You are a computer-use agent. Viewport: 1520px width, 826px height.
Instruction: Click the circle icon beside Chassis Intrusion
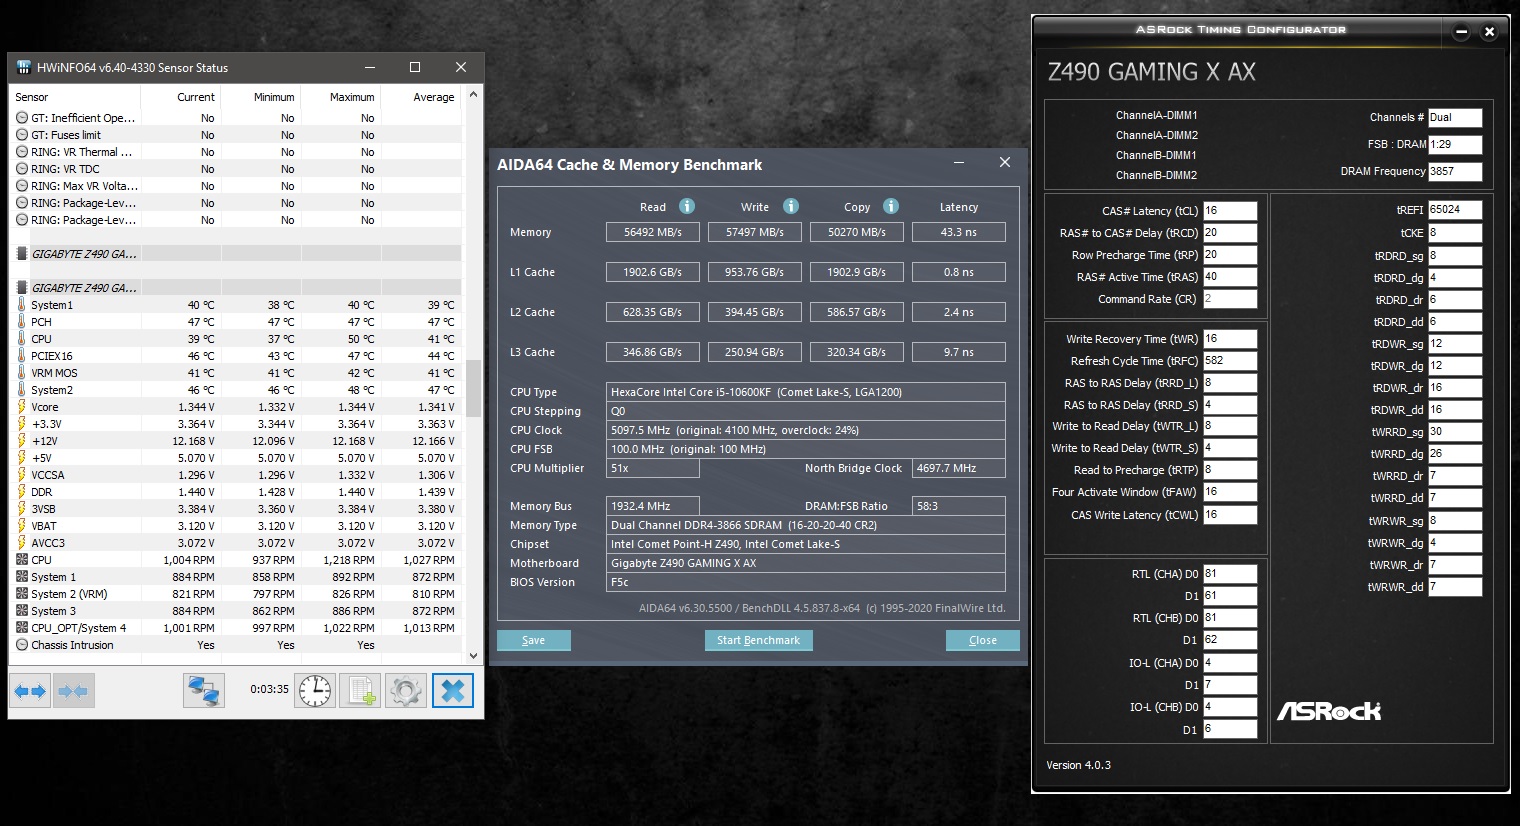[22, 645]
